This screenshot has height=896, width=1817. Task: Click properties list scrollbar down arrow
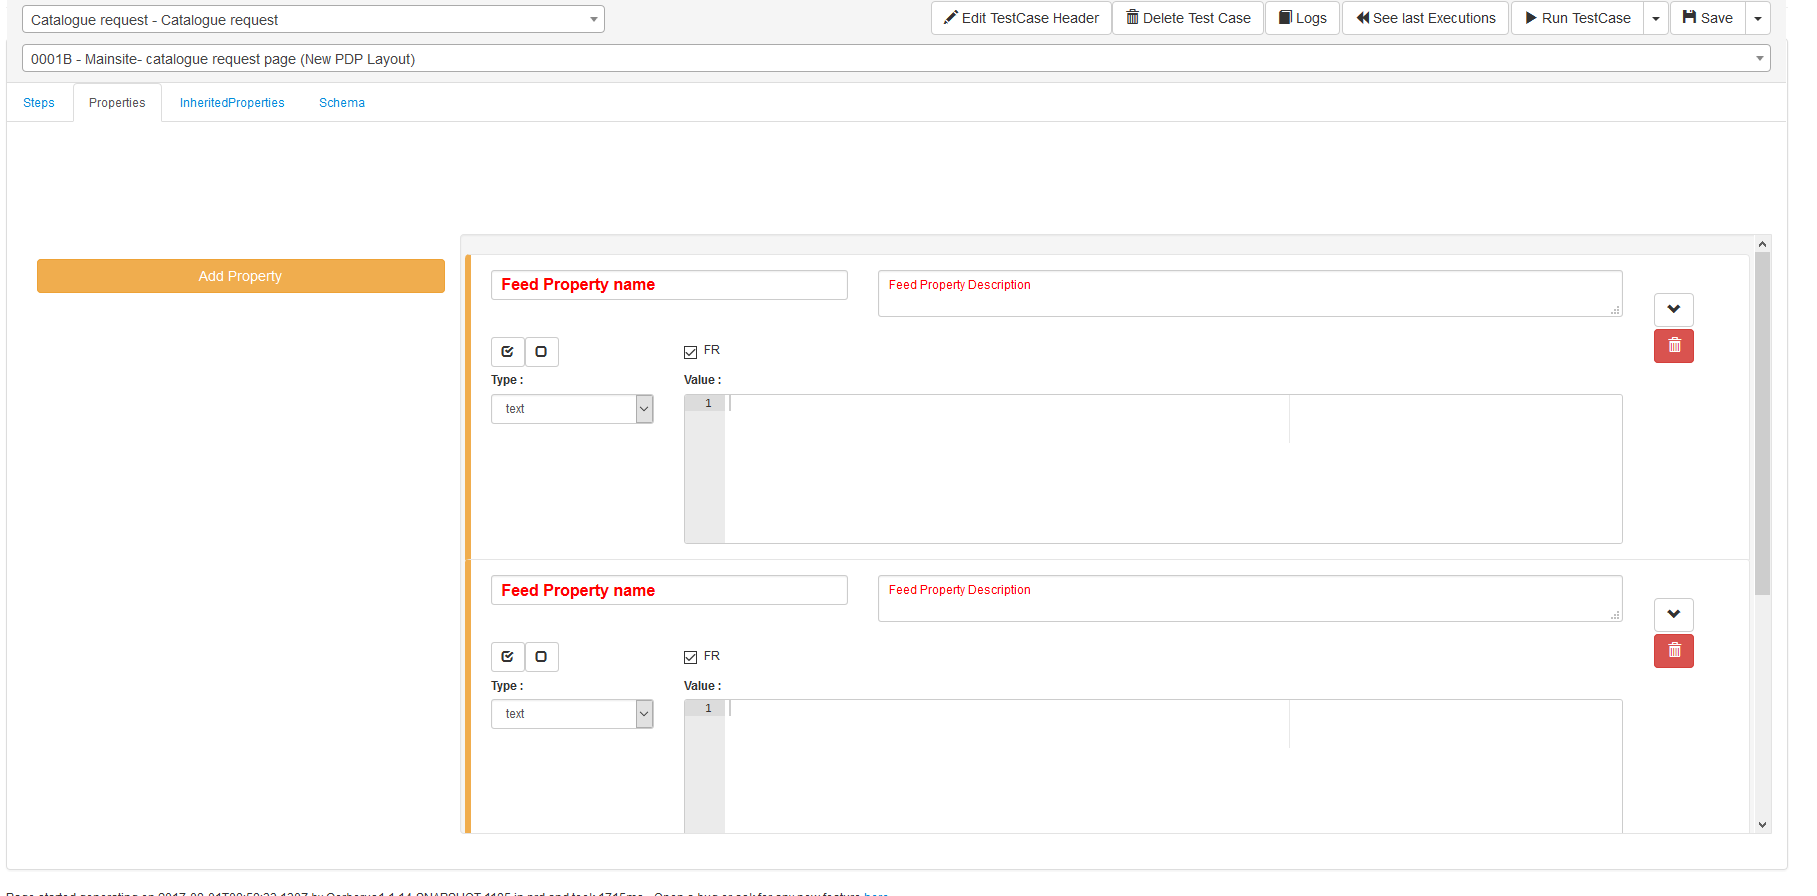(1762, 825)
